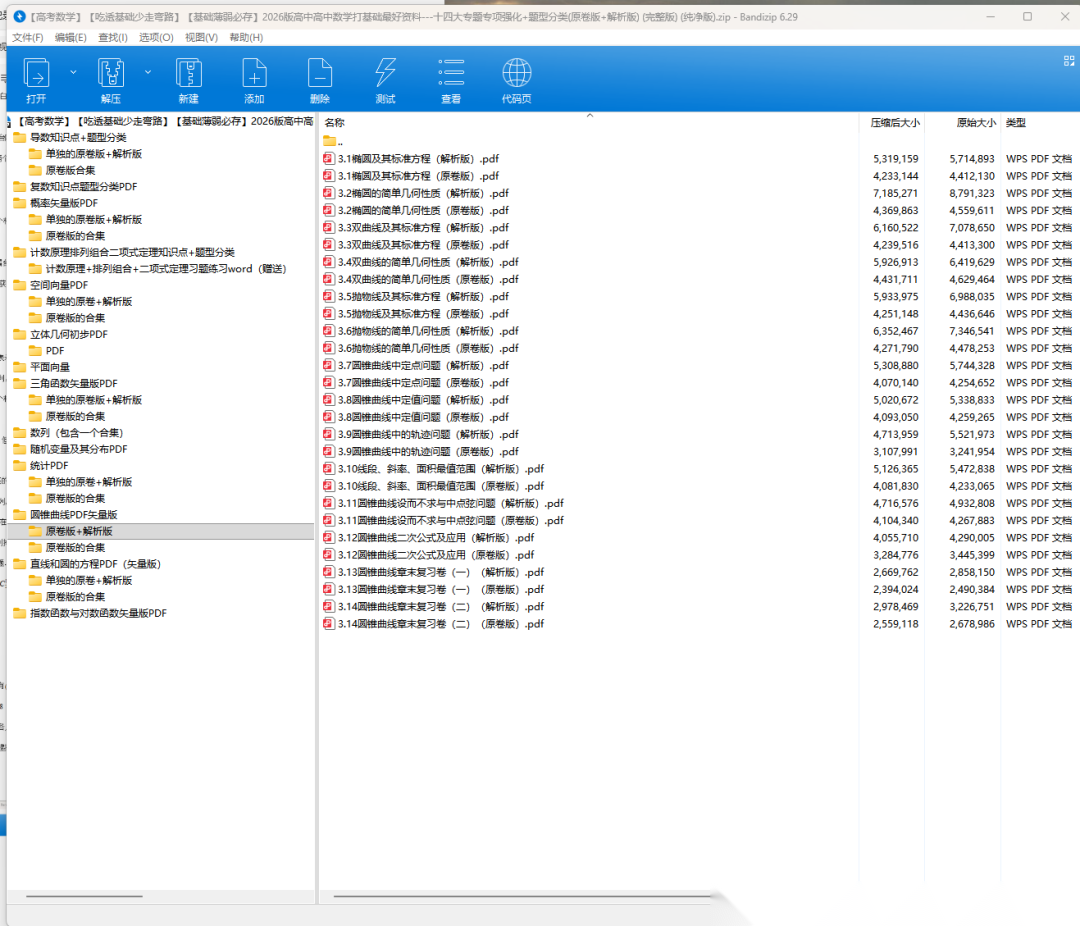Click the 查看 (View) toolbar icon
Screen dimensions: 1080x926
pos(451,74)
